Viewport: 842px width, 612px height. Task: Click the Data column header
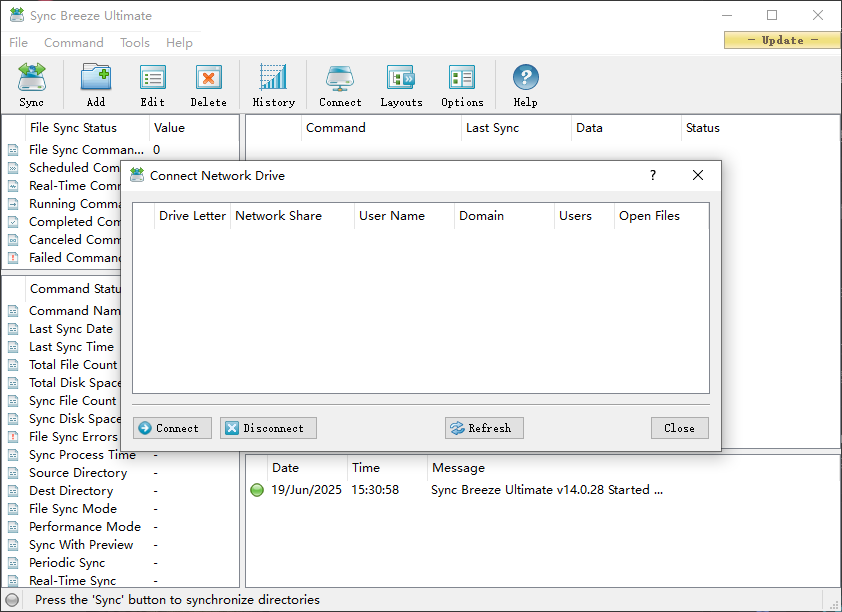click(x=626, y=128)
